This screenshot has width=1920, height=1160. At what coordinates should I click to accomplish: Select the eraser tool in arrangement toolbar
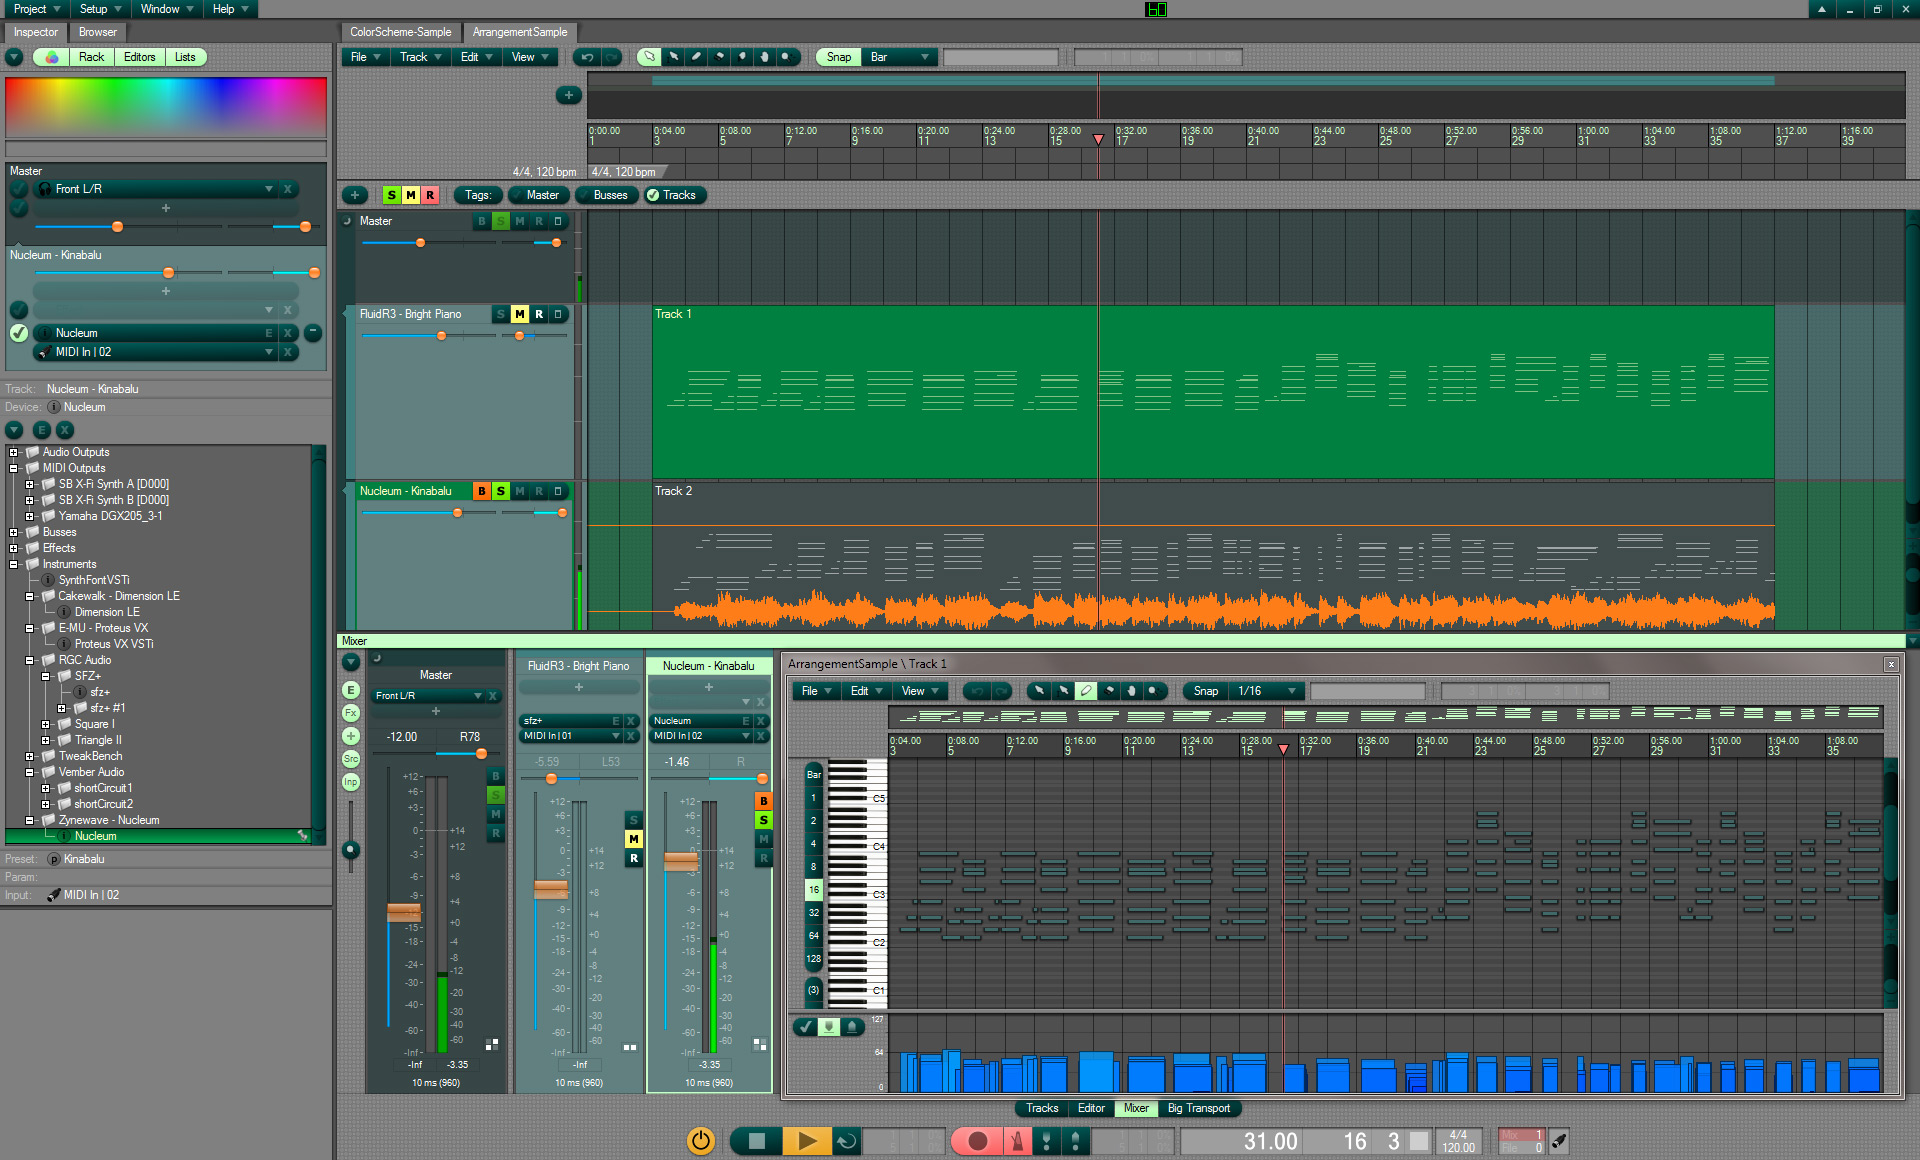pos(719,57)
